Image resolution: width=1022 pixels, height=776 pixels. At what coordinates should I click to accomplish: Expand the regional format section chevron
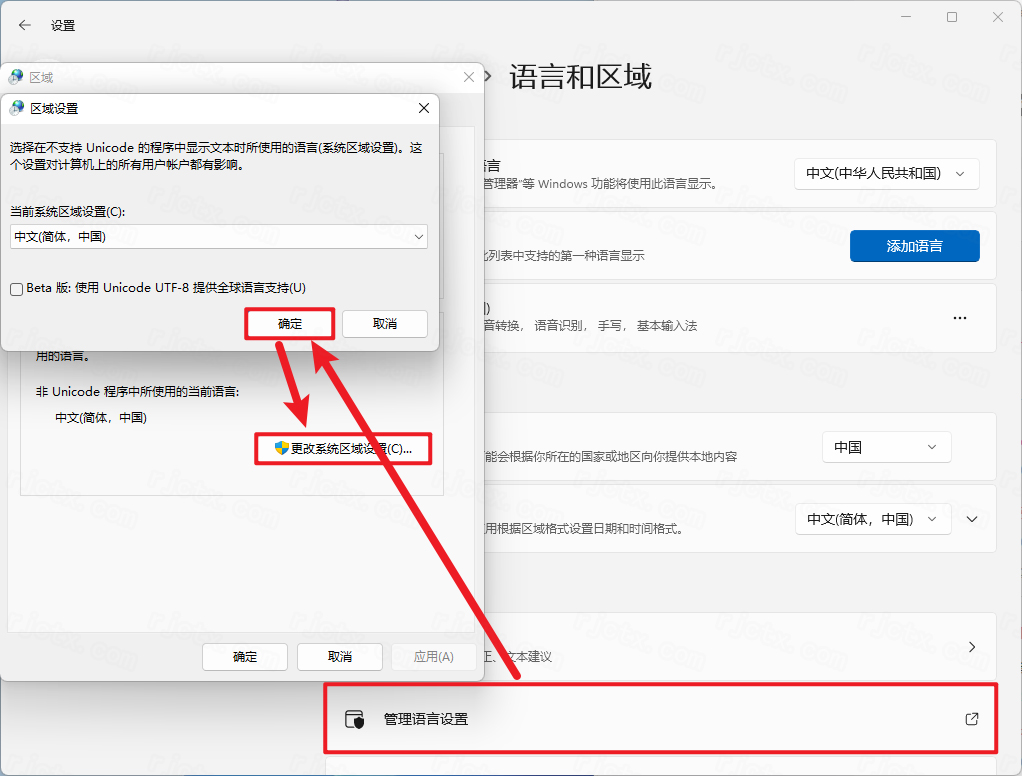click(972, 519)
